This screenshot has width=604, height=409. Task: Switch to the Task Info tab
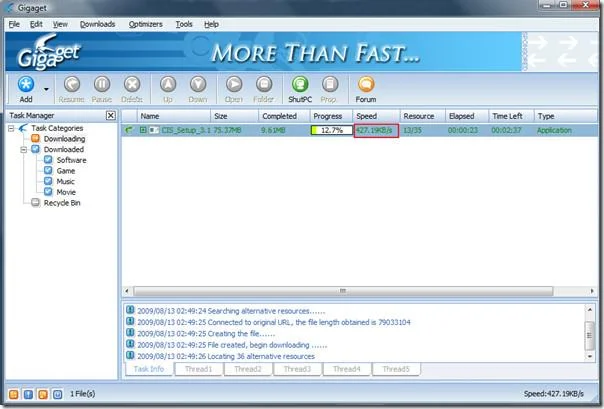tap(149, 369)
